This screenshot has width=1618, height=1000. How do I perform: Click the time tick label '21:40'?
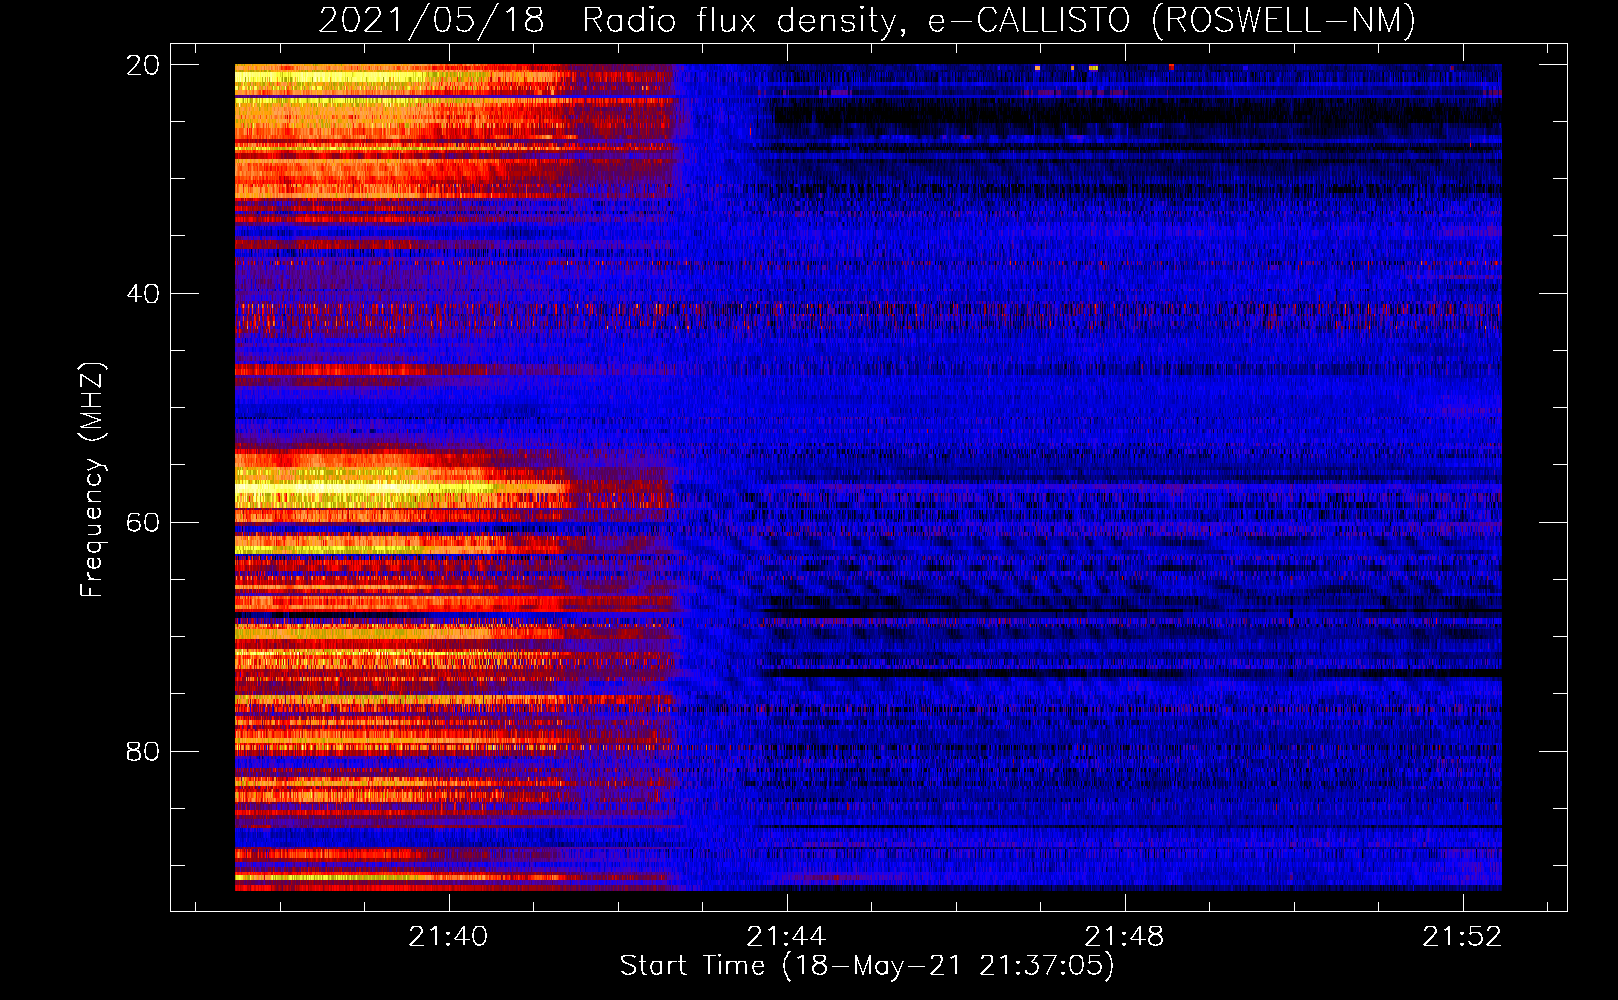point(448,936)
